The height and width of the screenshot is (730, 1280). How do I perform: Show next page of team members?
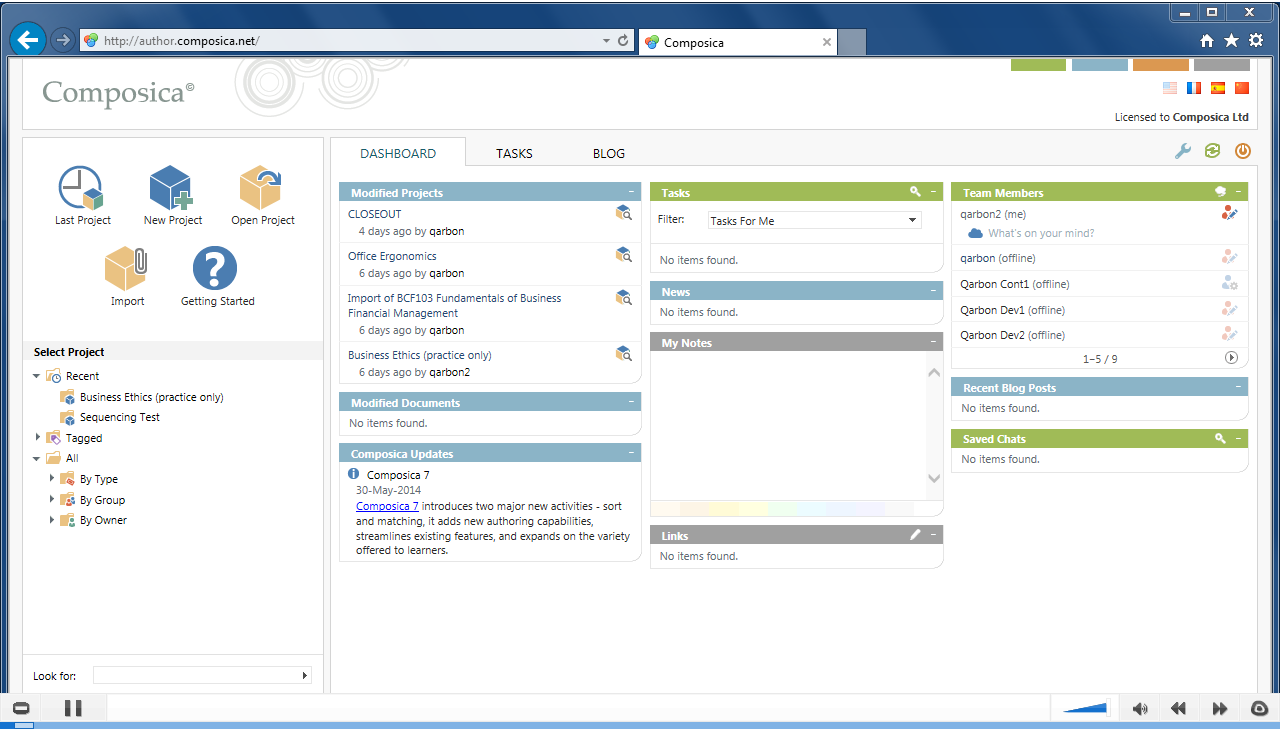(x=1231, y=358)
